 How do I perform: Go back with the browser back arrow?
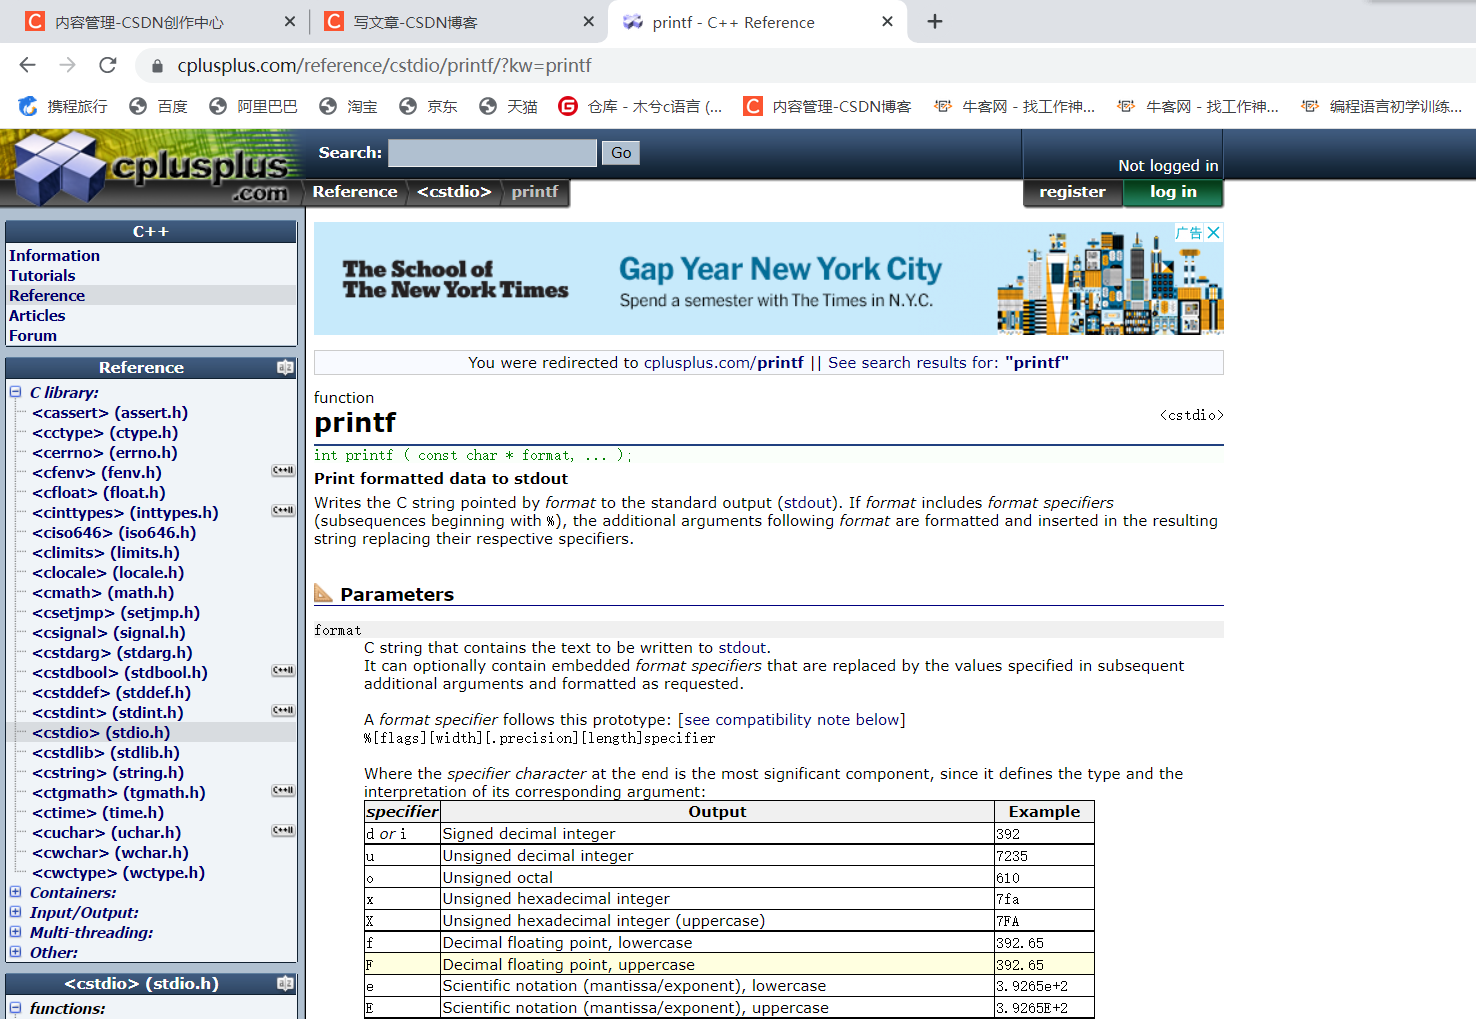pyautogui.click(x=27, y=65)
